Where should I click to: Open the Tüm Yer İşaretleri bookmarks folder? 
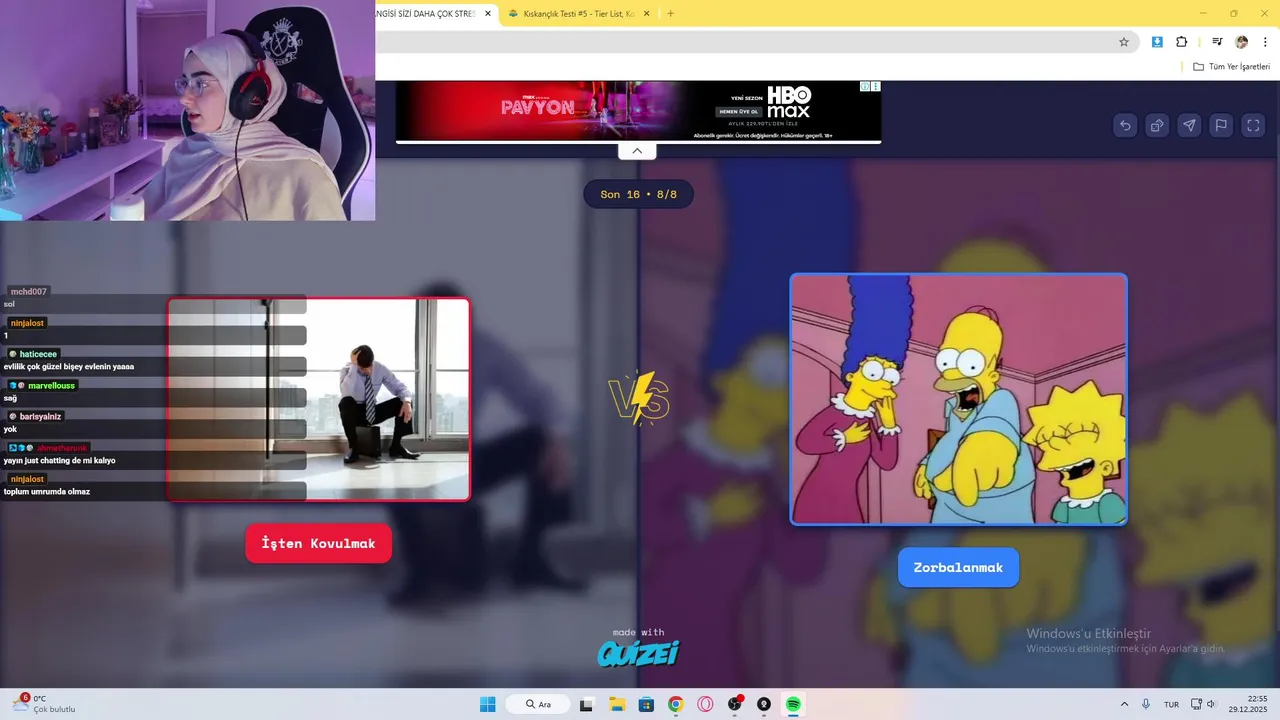click(x=1231, y=67)
